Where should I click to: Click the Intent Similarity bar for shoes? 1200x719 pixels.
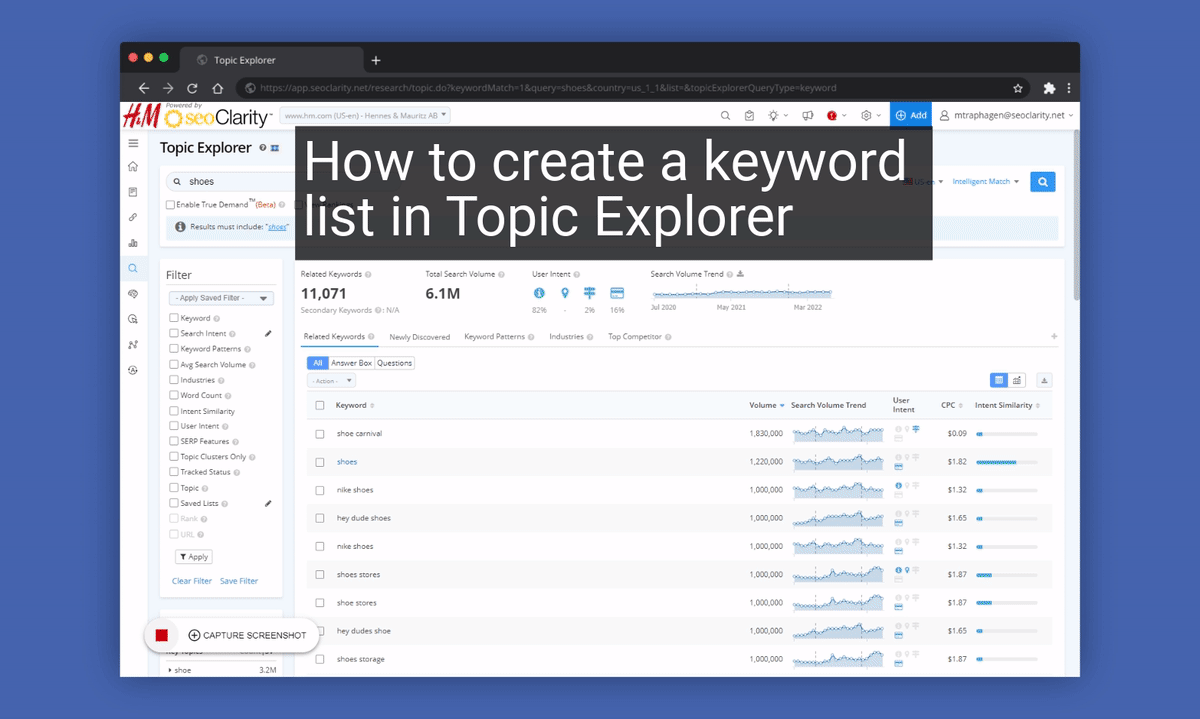coord(996,462)
